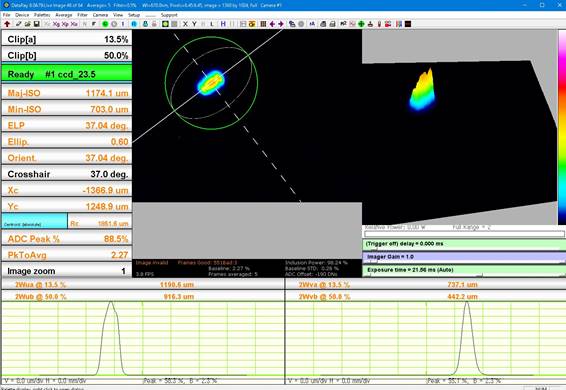Toggle the Xp peak toolbar button
This screenshot has width=566, height=390.
coord(65,24)
